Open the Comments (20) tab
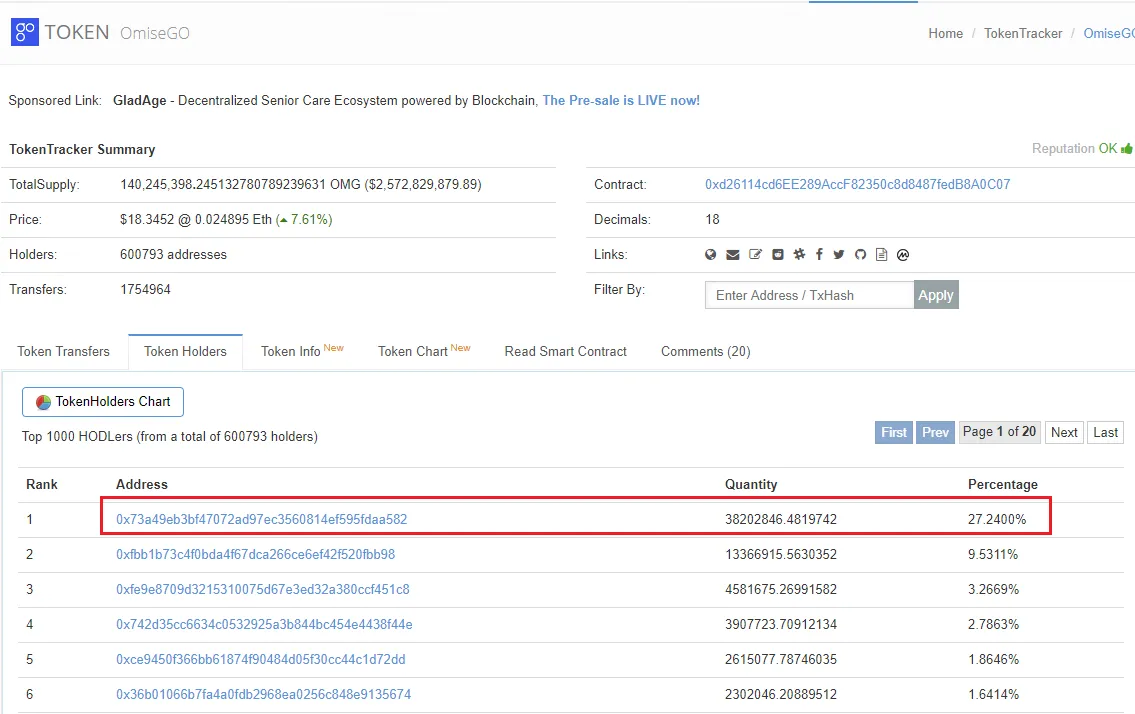1135x714 pixels. coord(706,351)
